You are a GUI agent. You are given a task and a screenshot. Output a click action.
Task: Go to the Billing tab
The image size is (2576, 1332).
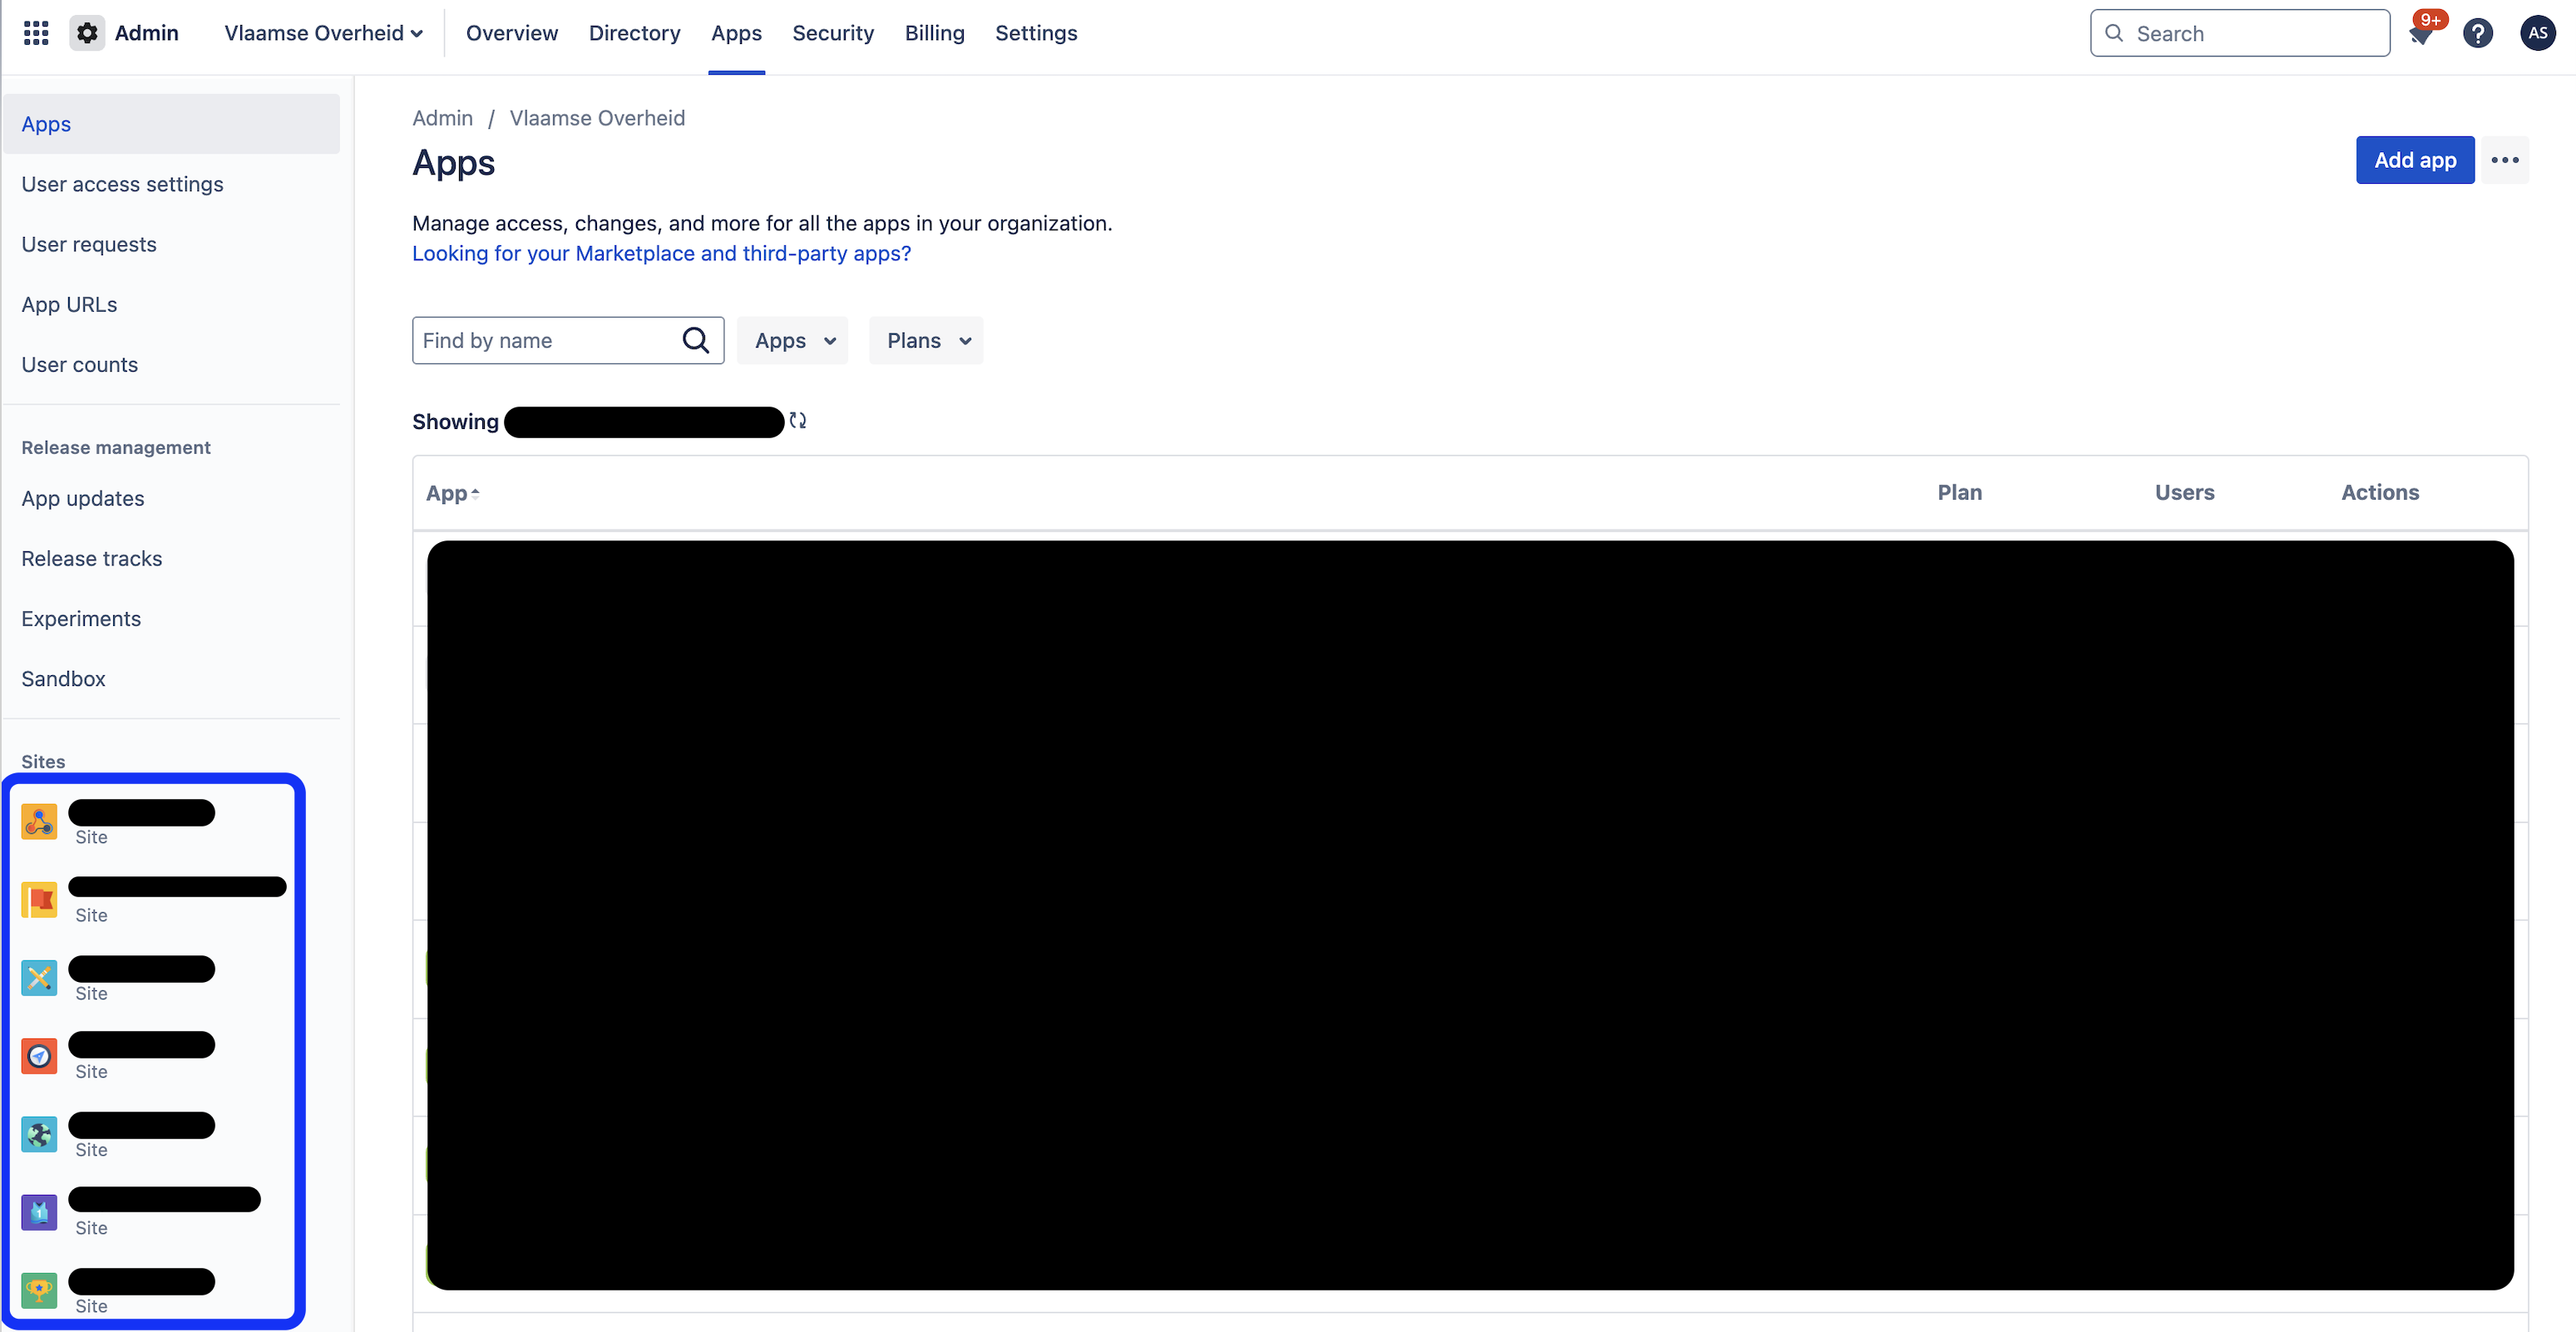[x=934, y=33]
